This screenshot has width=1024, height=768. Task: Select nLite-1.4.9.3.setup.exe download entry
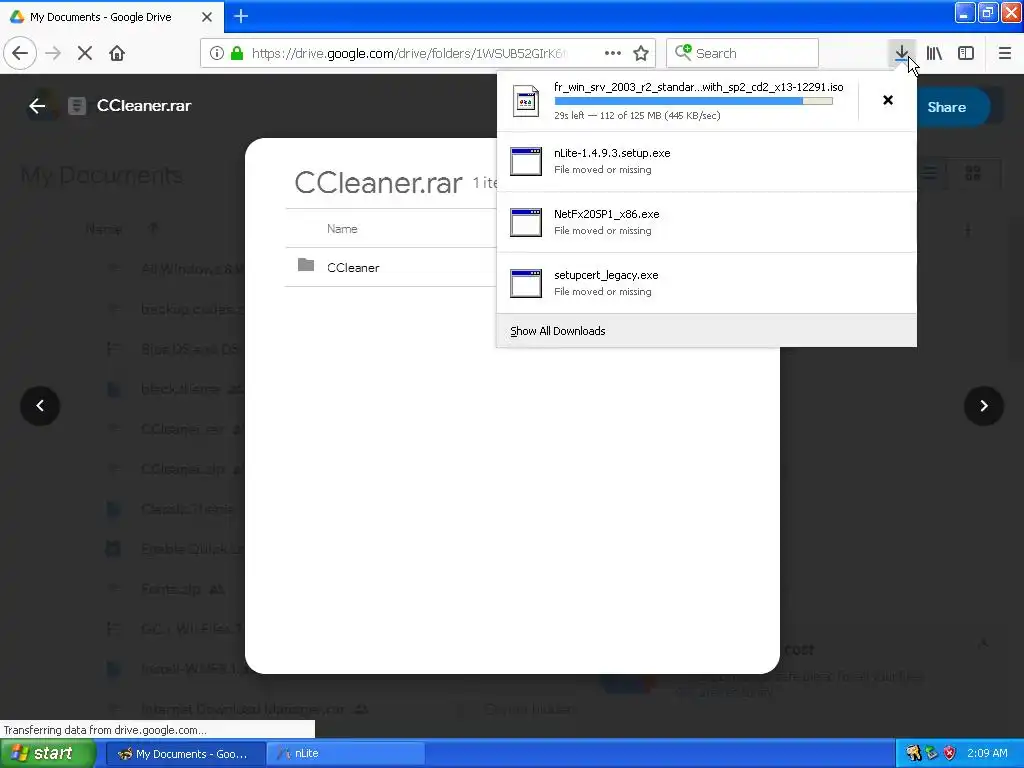pos(707,161)
